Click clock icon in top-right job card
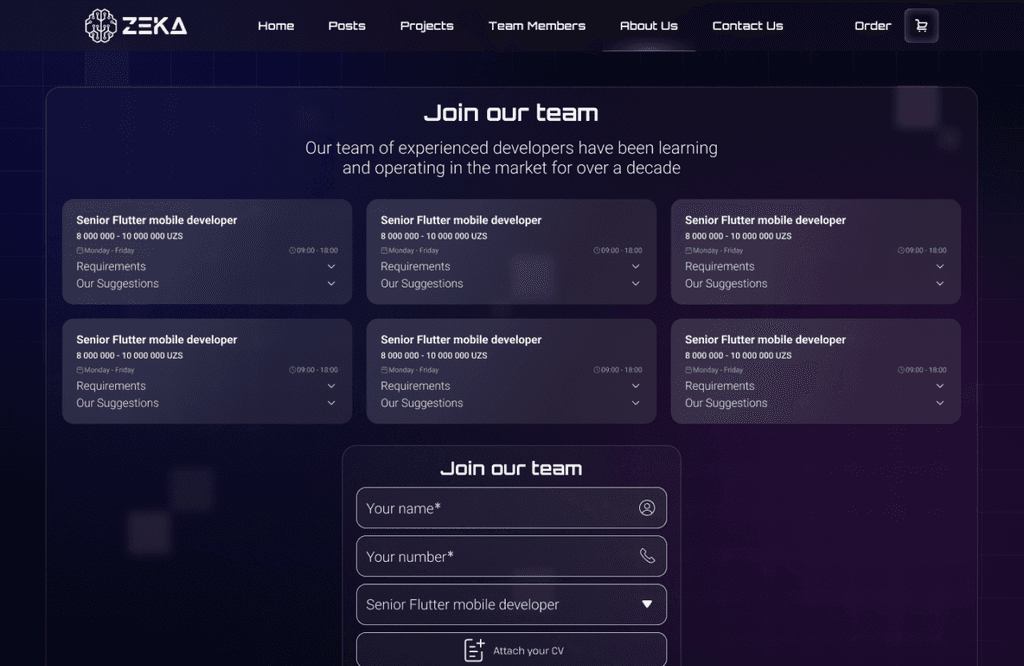 pos(901,251)
